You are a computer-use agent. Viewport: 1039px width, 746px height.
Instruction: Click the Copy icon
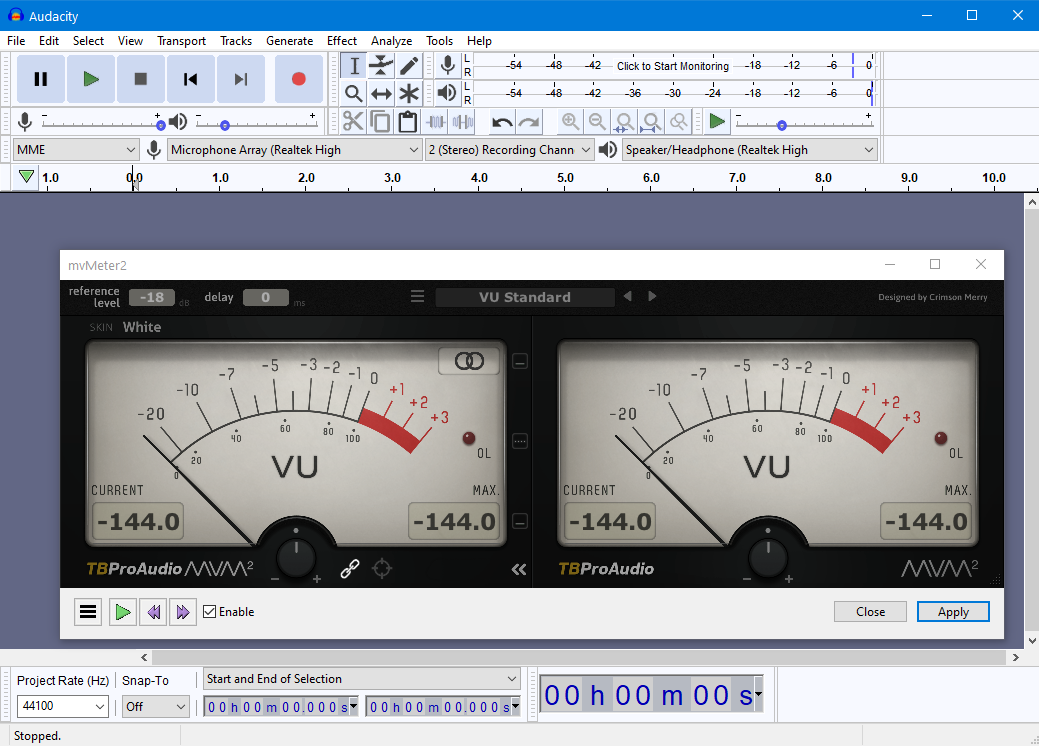(x=380, y=121)
